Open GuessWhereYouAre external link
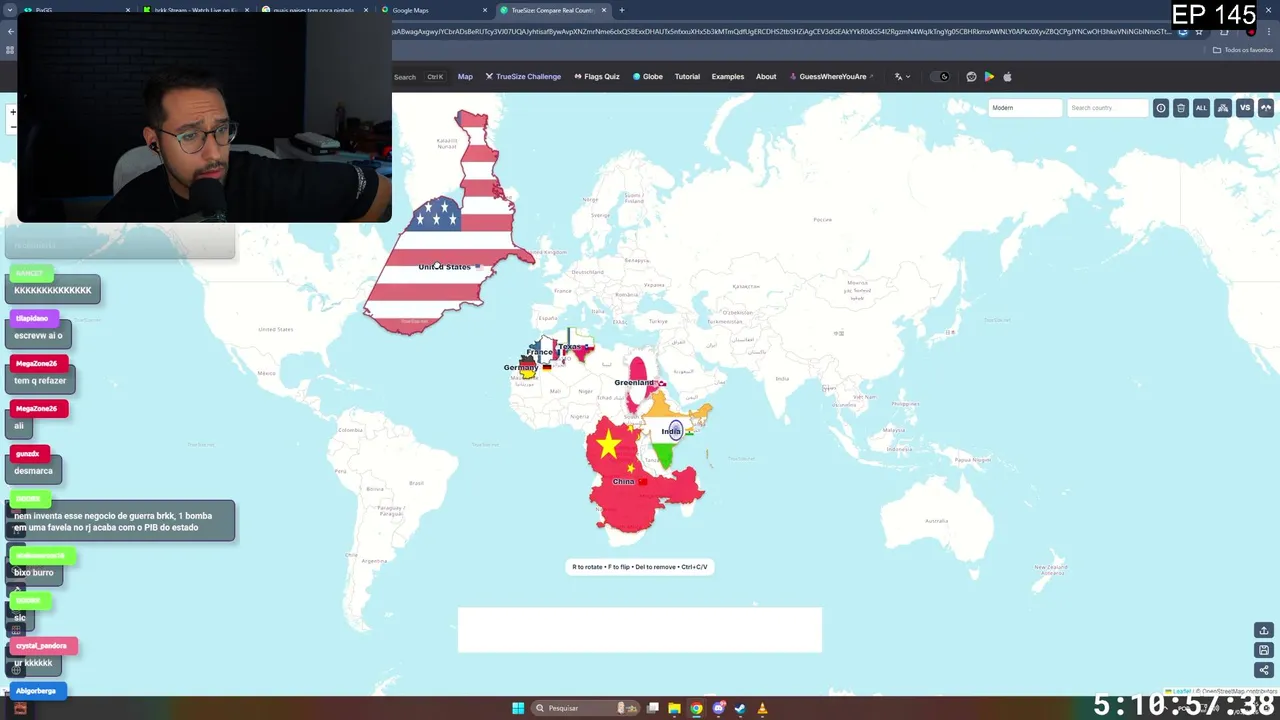The height and width of the screenshot is (720, 1280). (831, 77)
